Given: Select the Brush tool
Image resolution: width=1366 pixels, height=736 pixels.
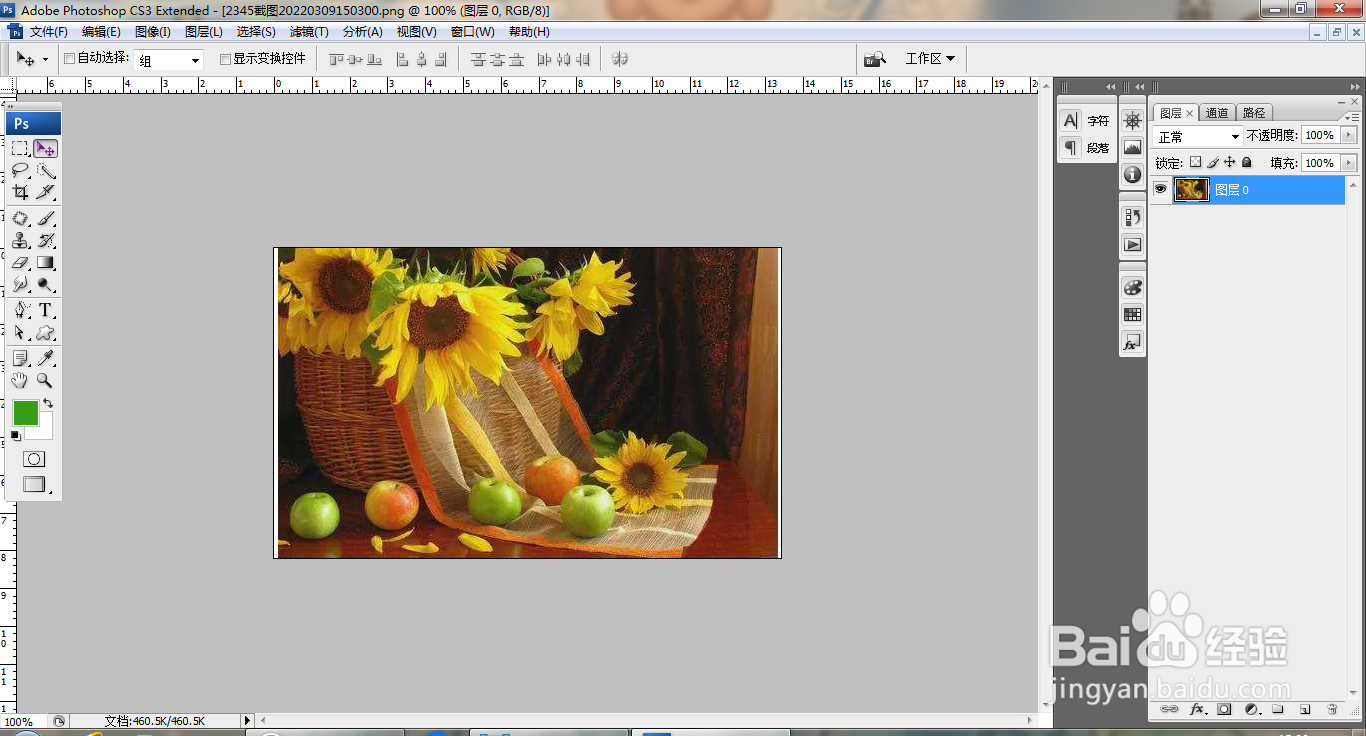Looking at the screenshot, I should (x=46, y=218).
